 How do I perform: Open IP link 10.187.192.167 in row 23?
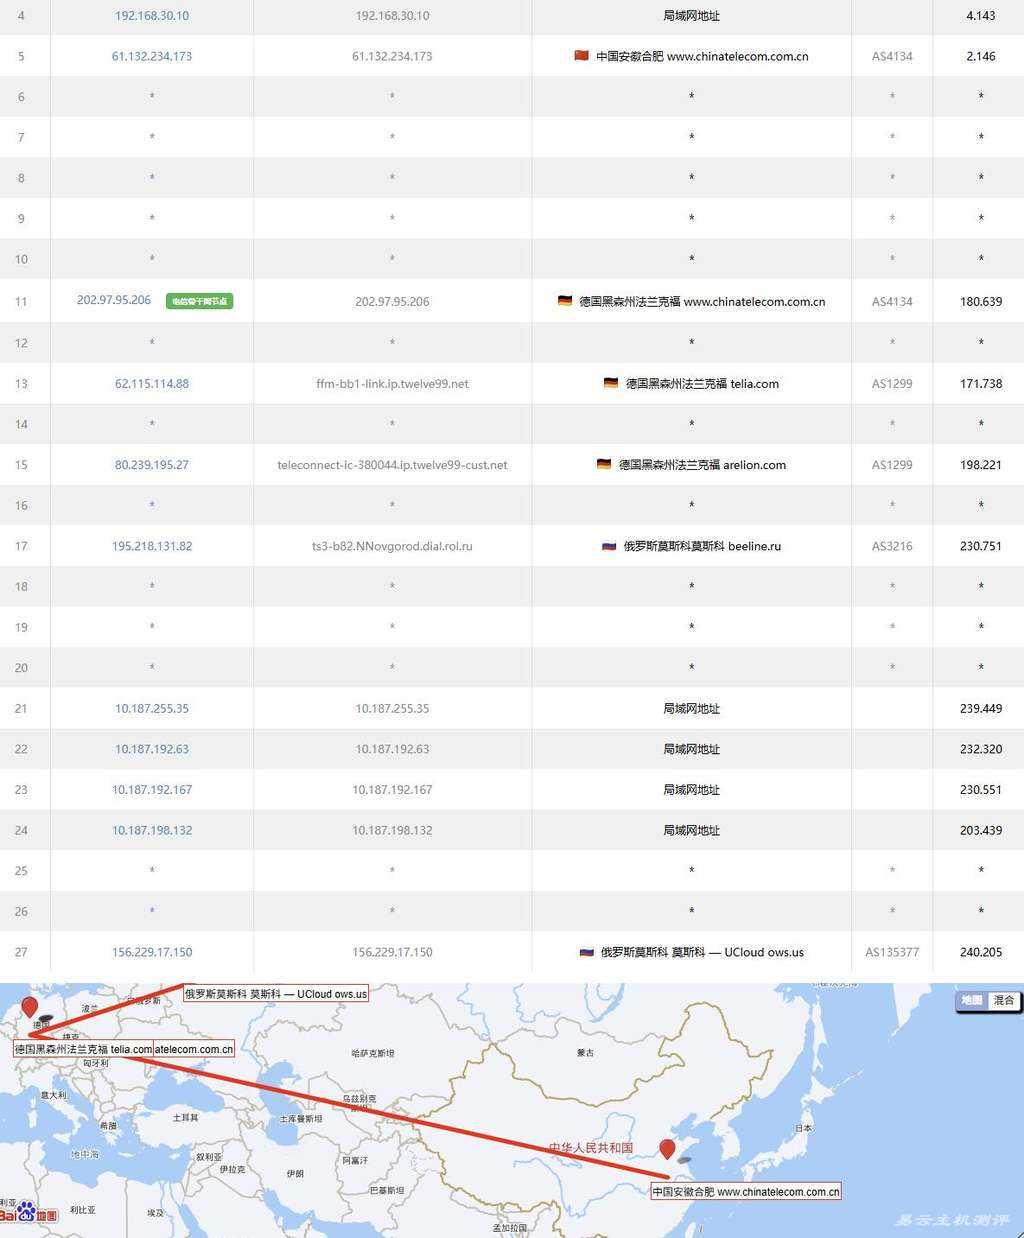(x=152, y=790)
